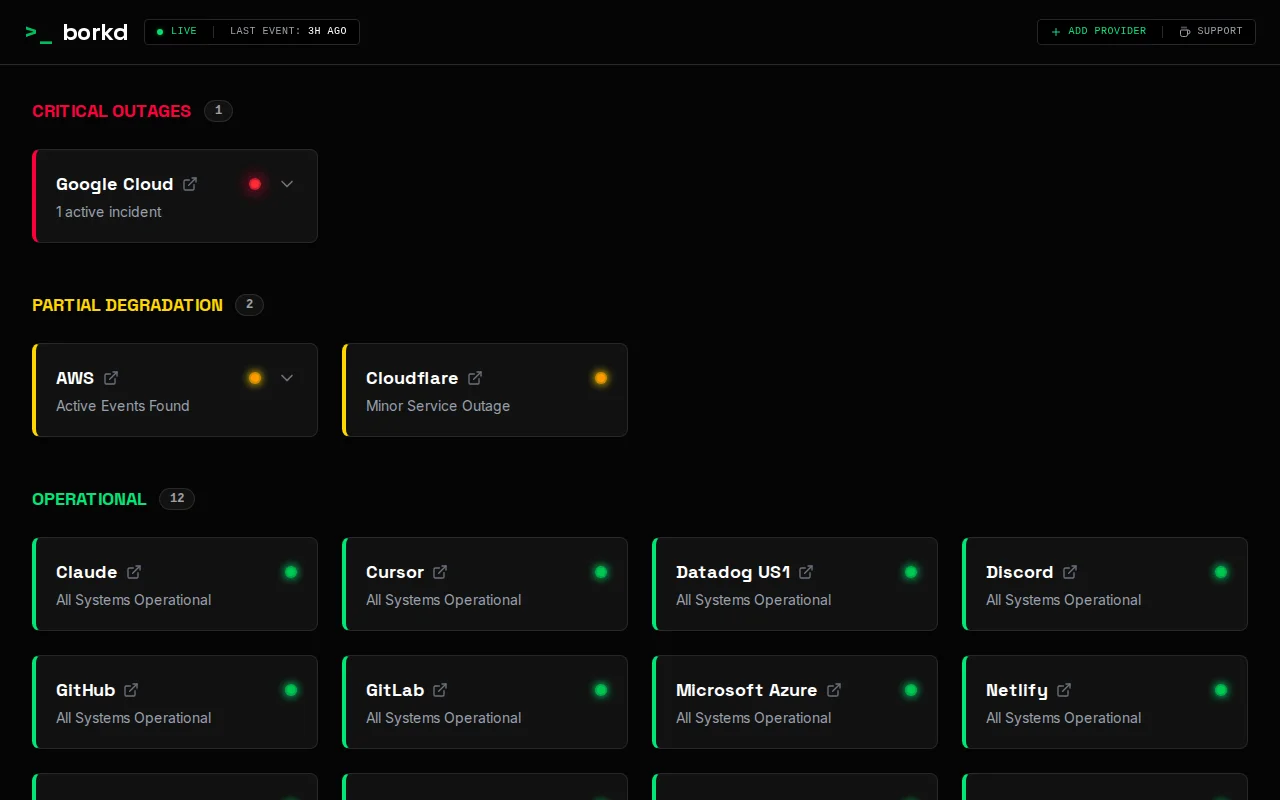Click '1 active incident' text
The height and width of the screenshot is (800, 1280).
109,212
